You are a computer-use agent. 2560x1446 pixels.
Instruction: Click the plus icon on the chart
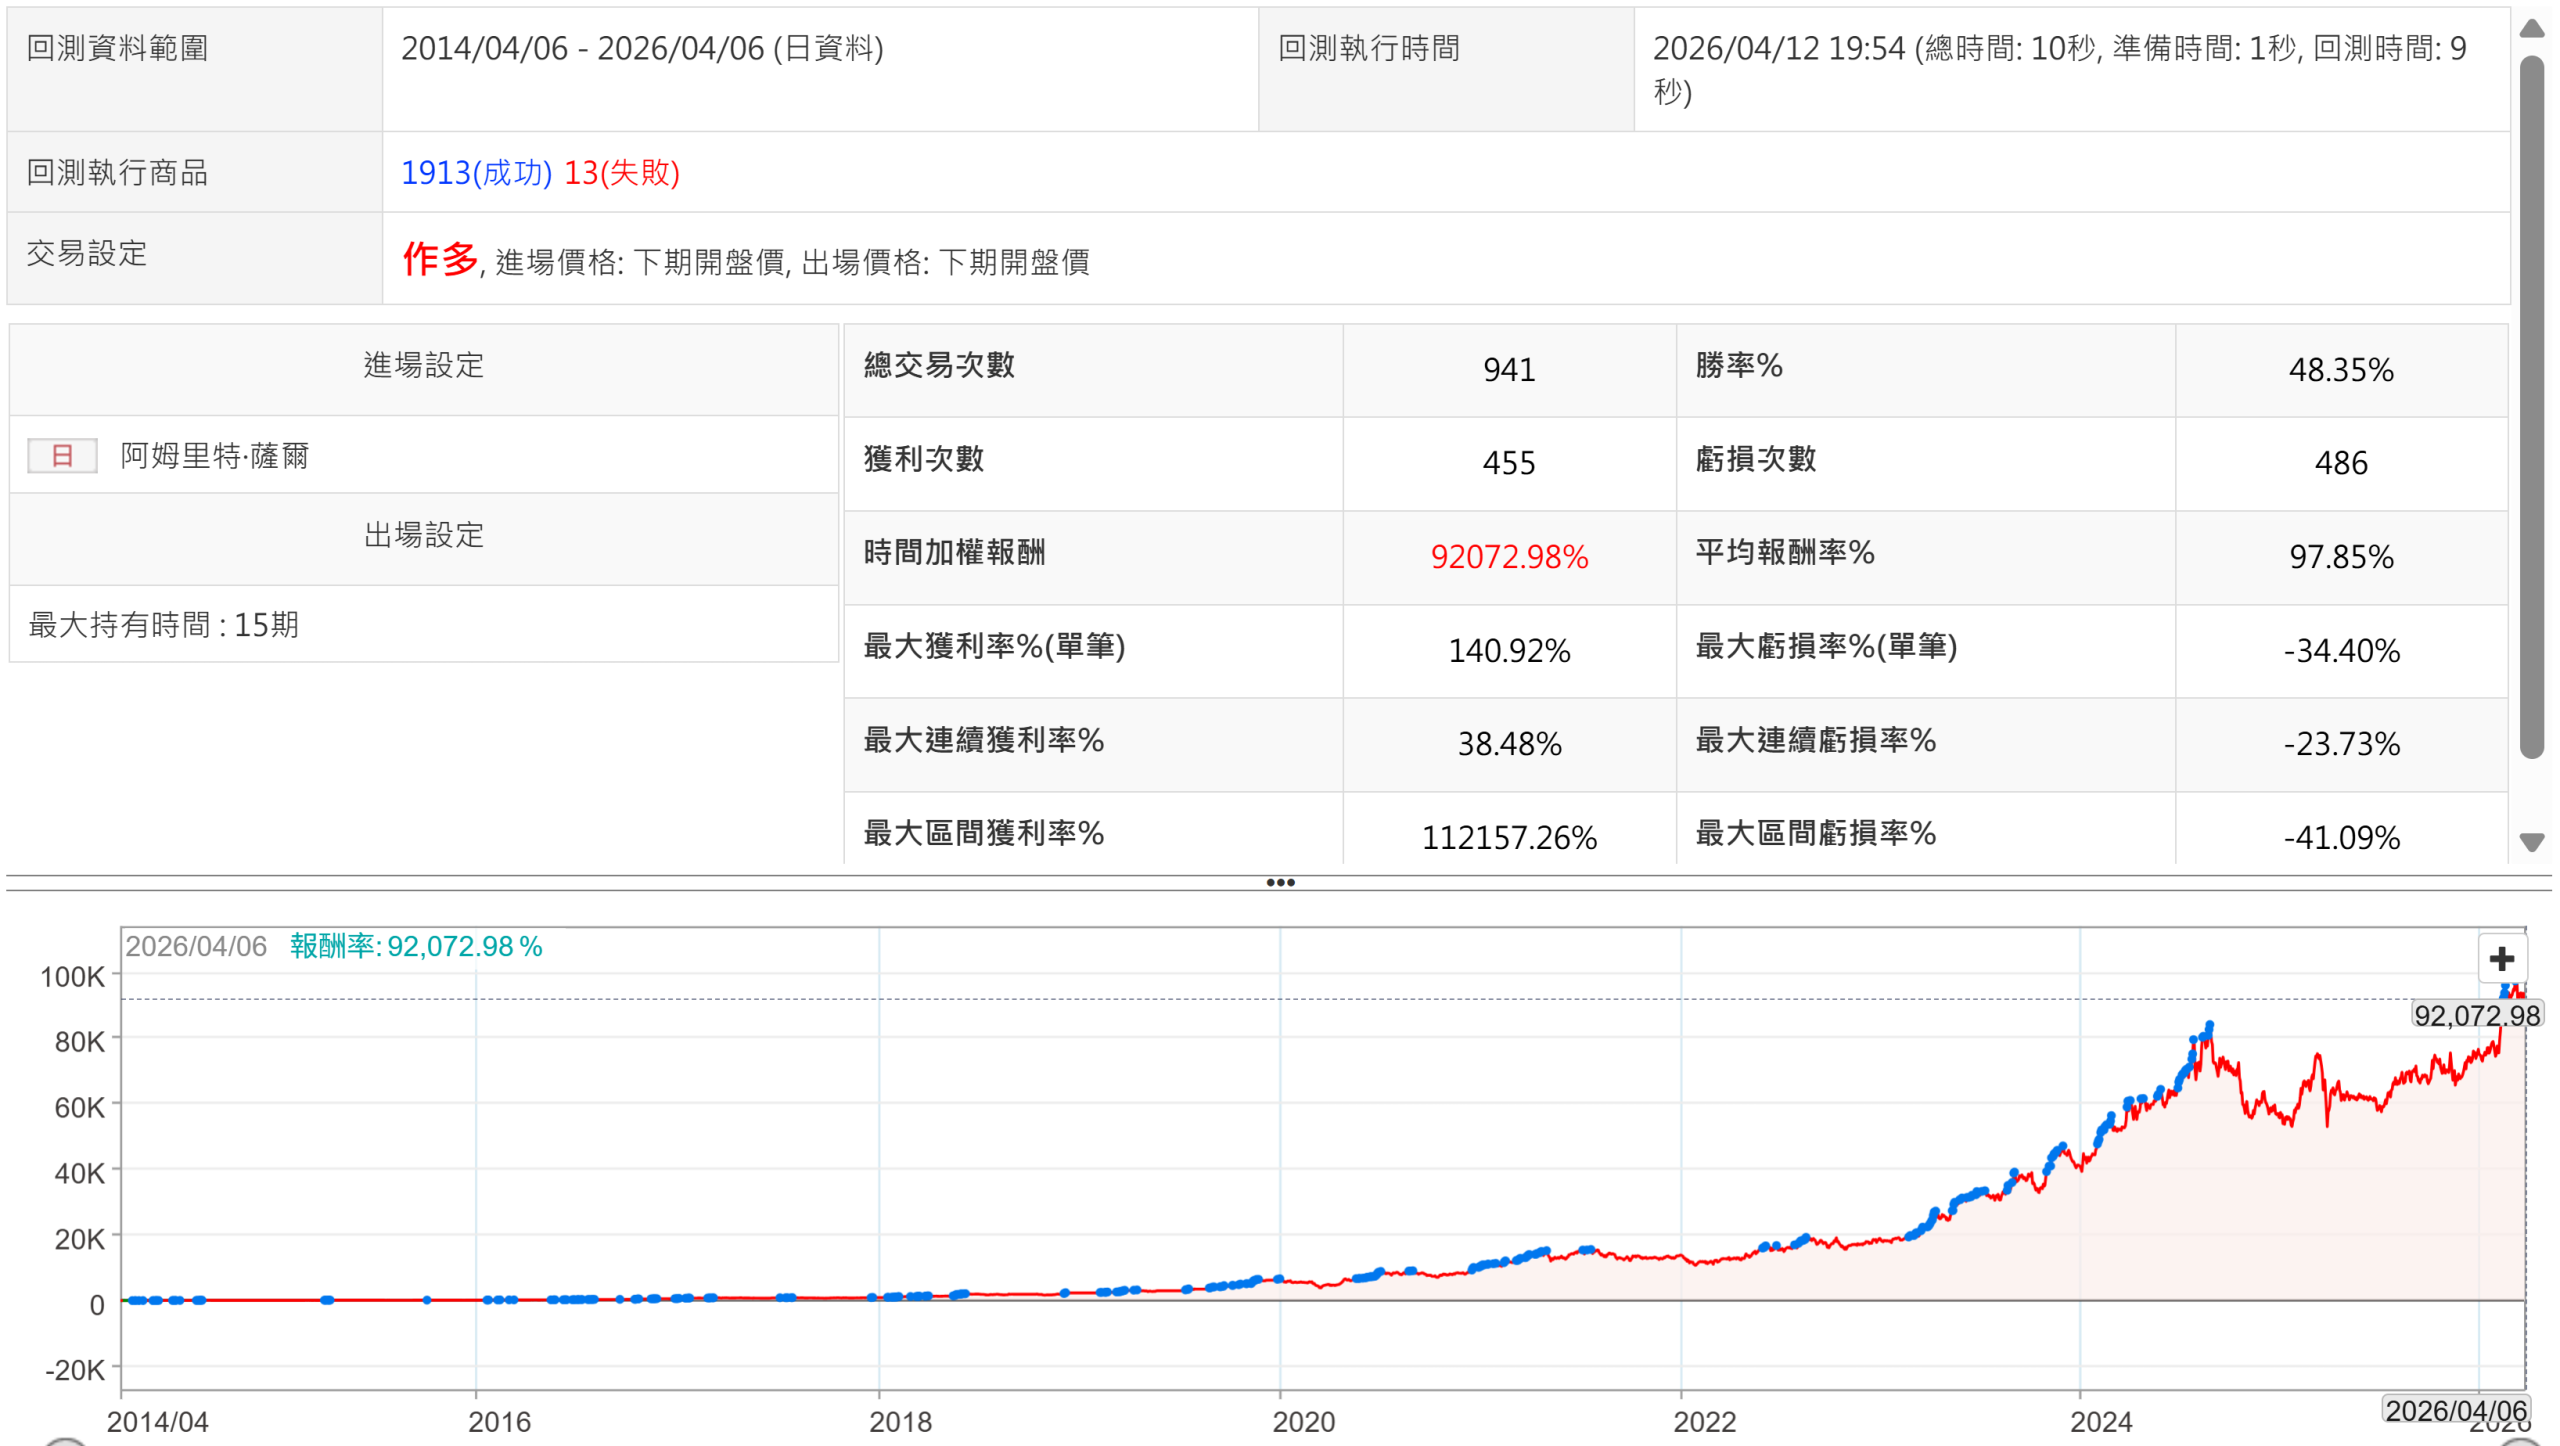pyautogui.click(x=2501, y=959)
